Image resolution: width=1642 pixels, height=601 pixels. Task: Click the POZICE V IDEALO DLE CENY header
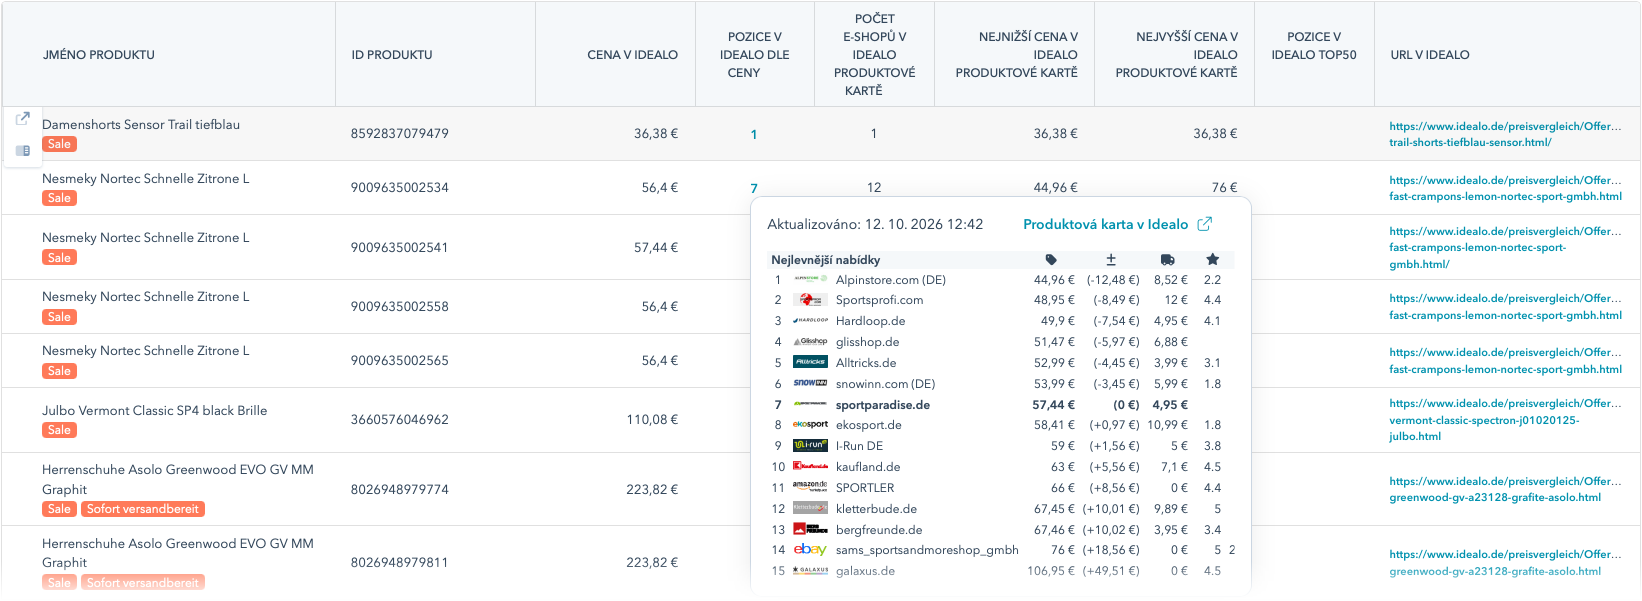(x=754, y=55)
